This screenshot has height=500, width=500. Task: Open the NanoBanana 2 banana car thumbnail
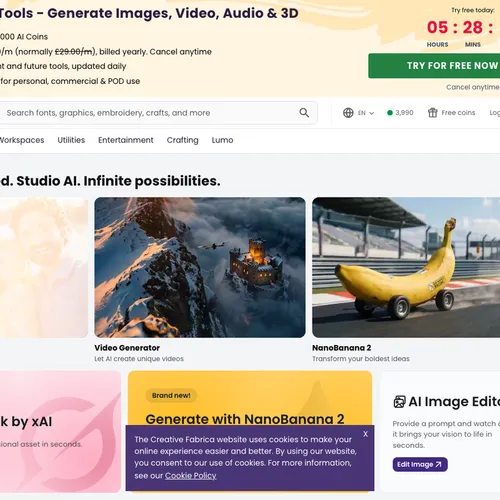click(406, 267)
